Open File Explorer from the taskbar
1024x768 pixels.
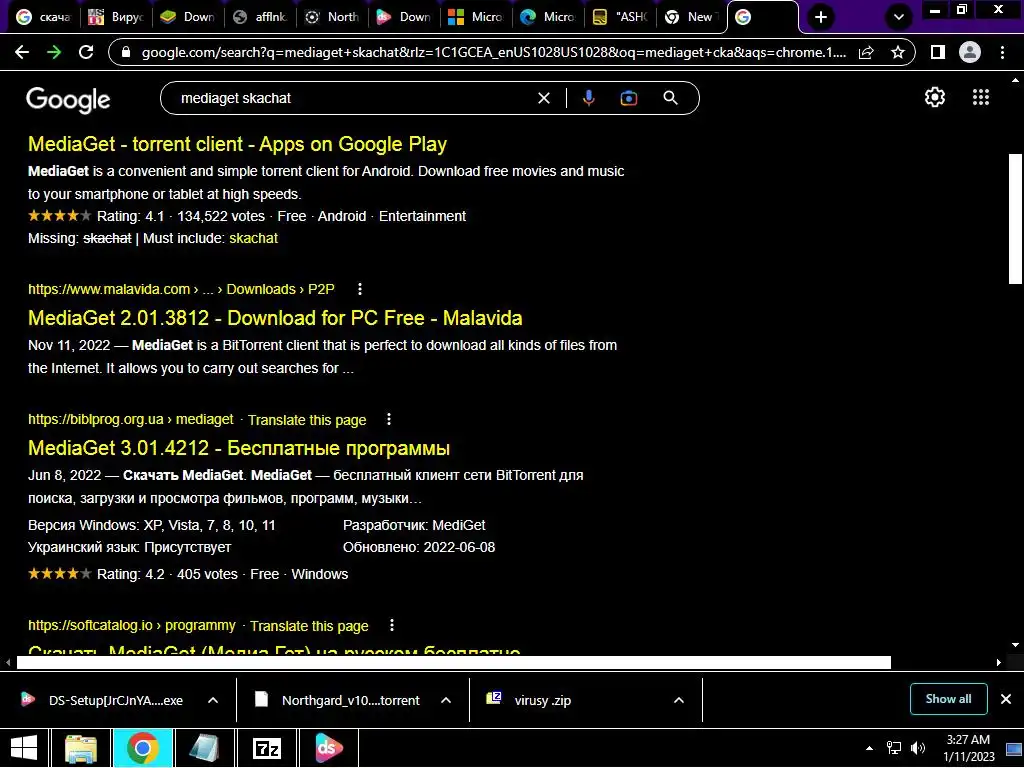(80, 748)
